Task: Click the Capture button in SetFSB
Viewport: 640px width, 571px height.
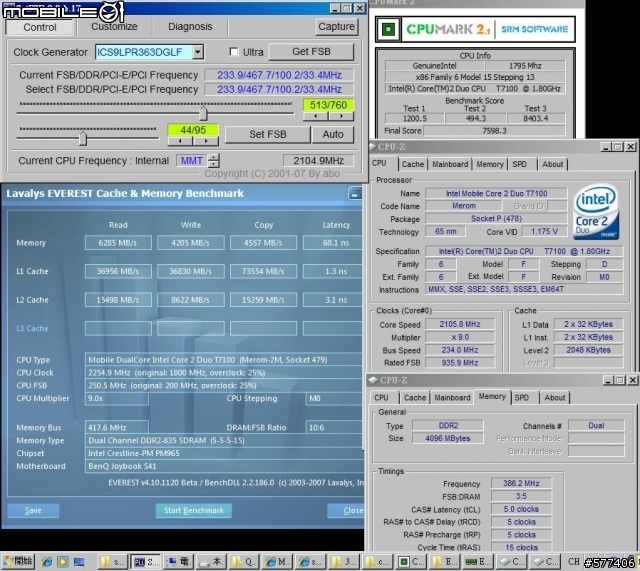Action: click(x=336, y=27)
